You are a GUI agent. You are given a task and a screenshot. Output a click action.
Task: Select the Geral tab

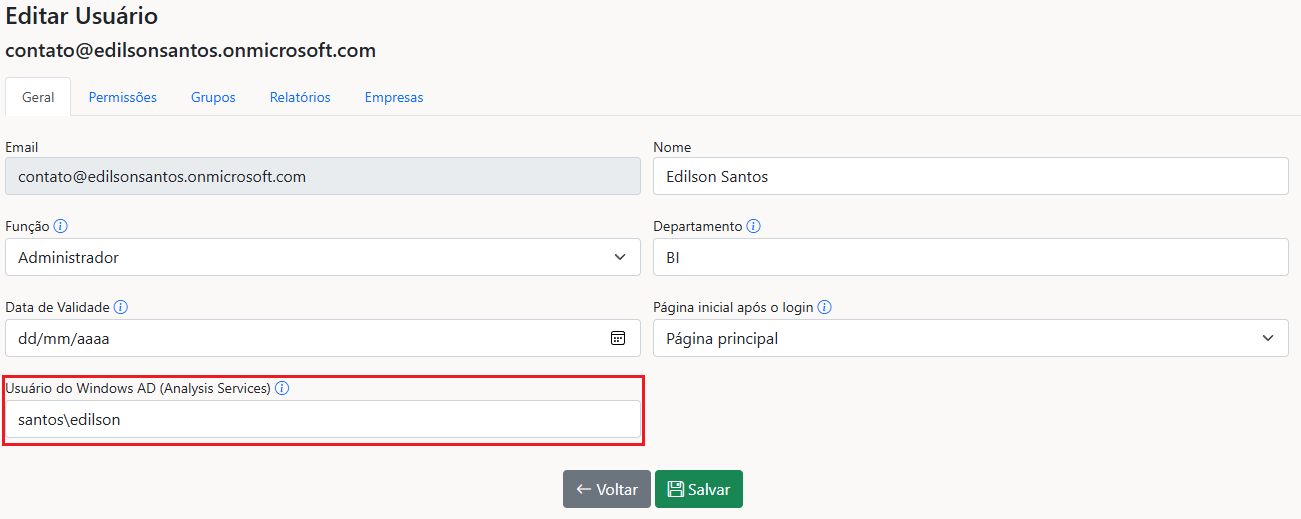point(38,97)
